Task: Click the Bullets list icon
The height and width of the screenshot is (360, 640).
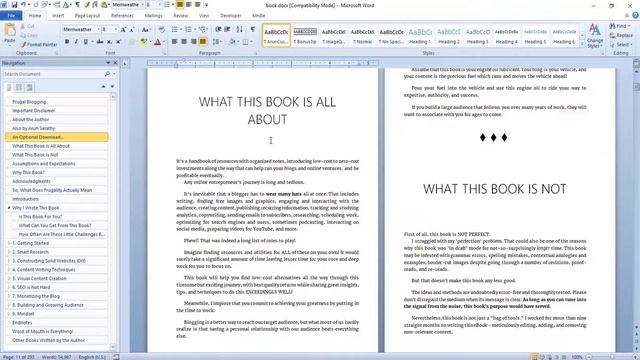Action: coord(175,29)
